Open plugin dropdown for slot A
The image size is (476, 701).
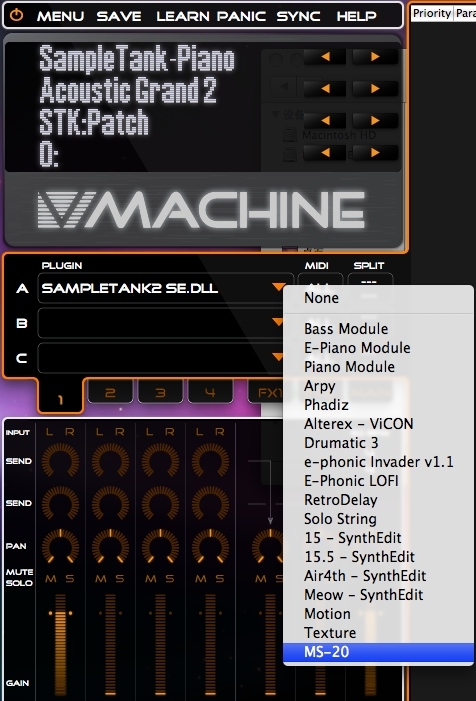[278, 287]
